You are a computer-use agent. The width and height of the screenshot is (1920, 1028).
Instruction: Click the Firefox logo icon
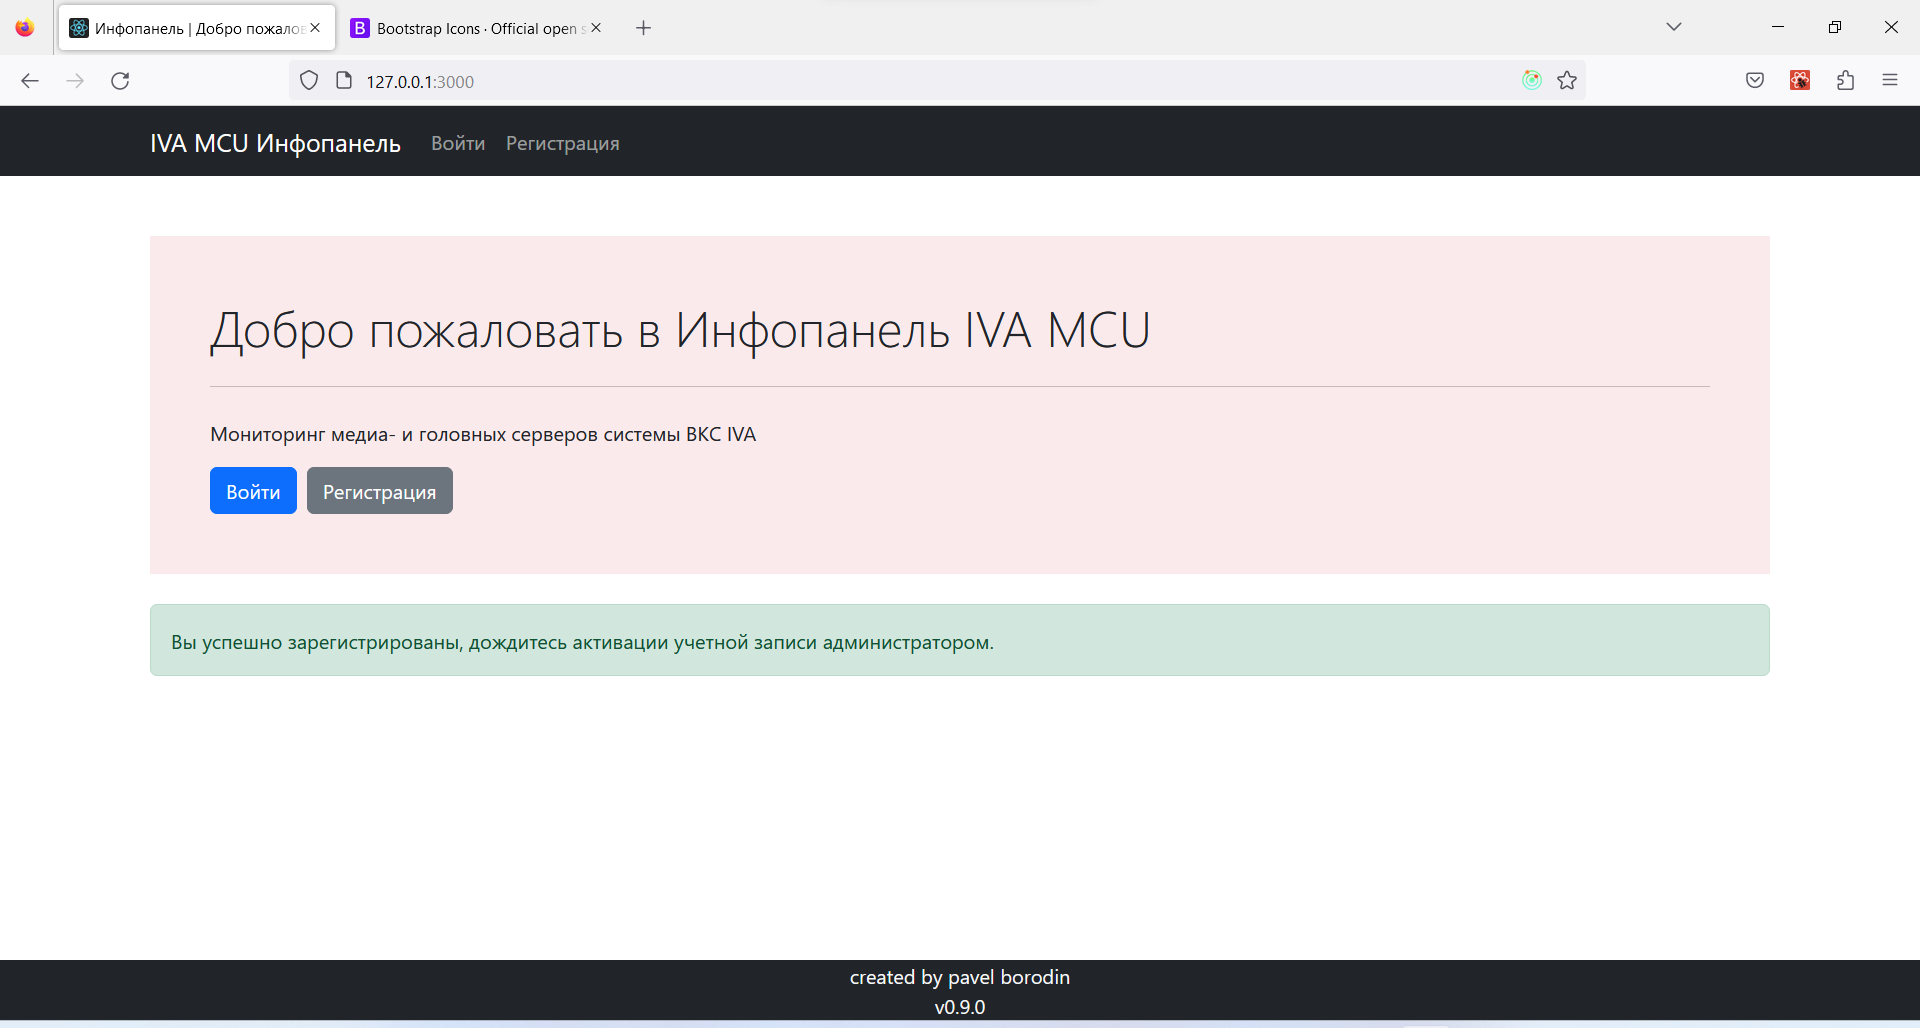coord(25,28)
